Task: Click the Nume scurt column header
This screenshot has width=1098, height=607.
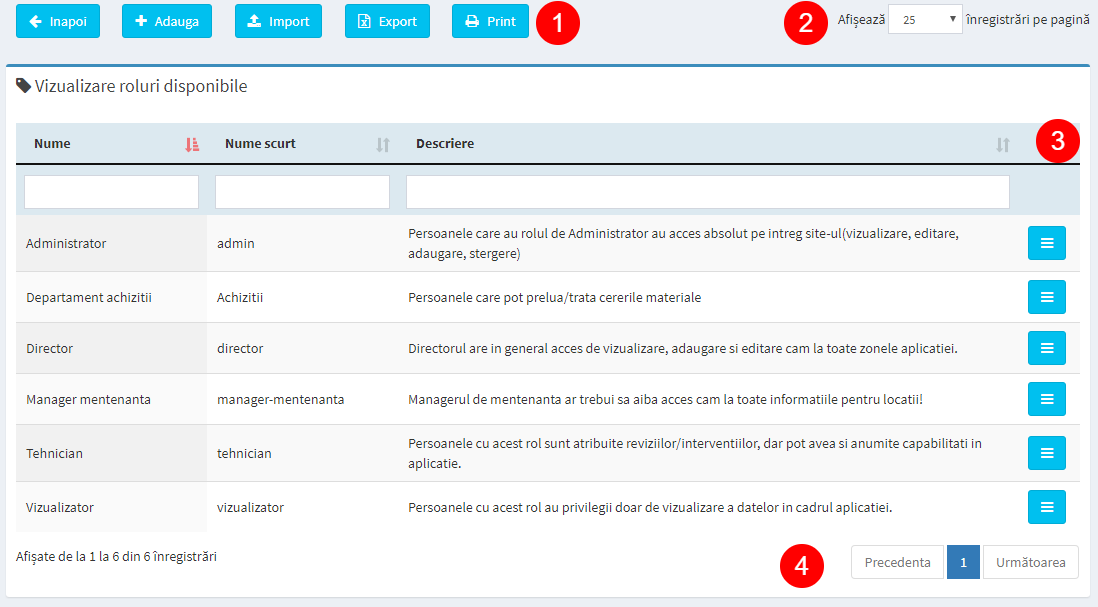Action: click(303, 144)
